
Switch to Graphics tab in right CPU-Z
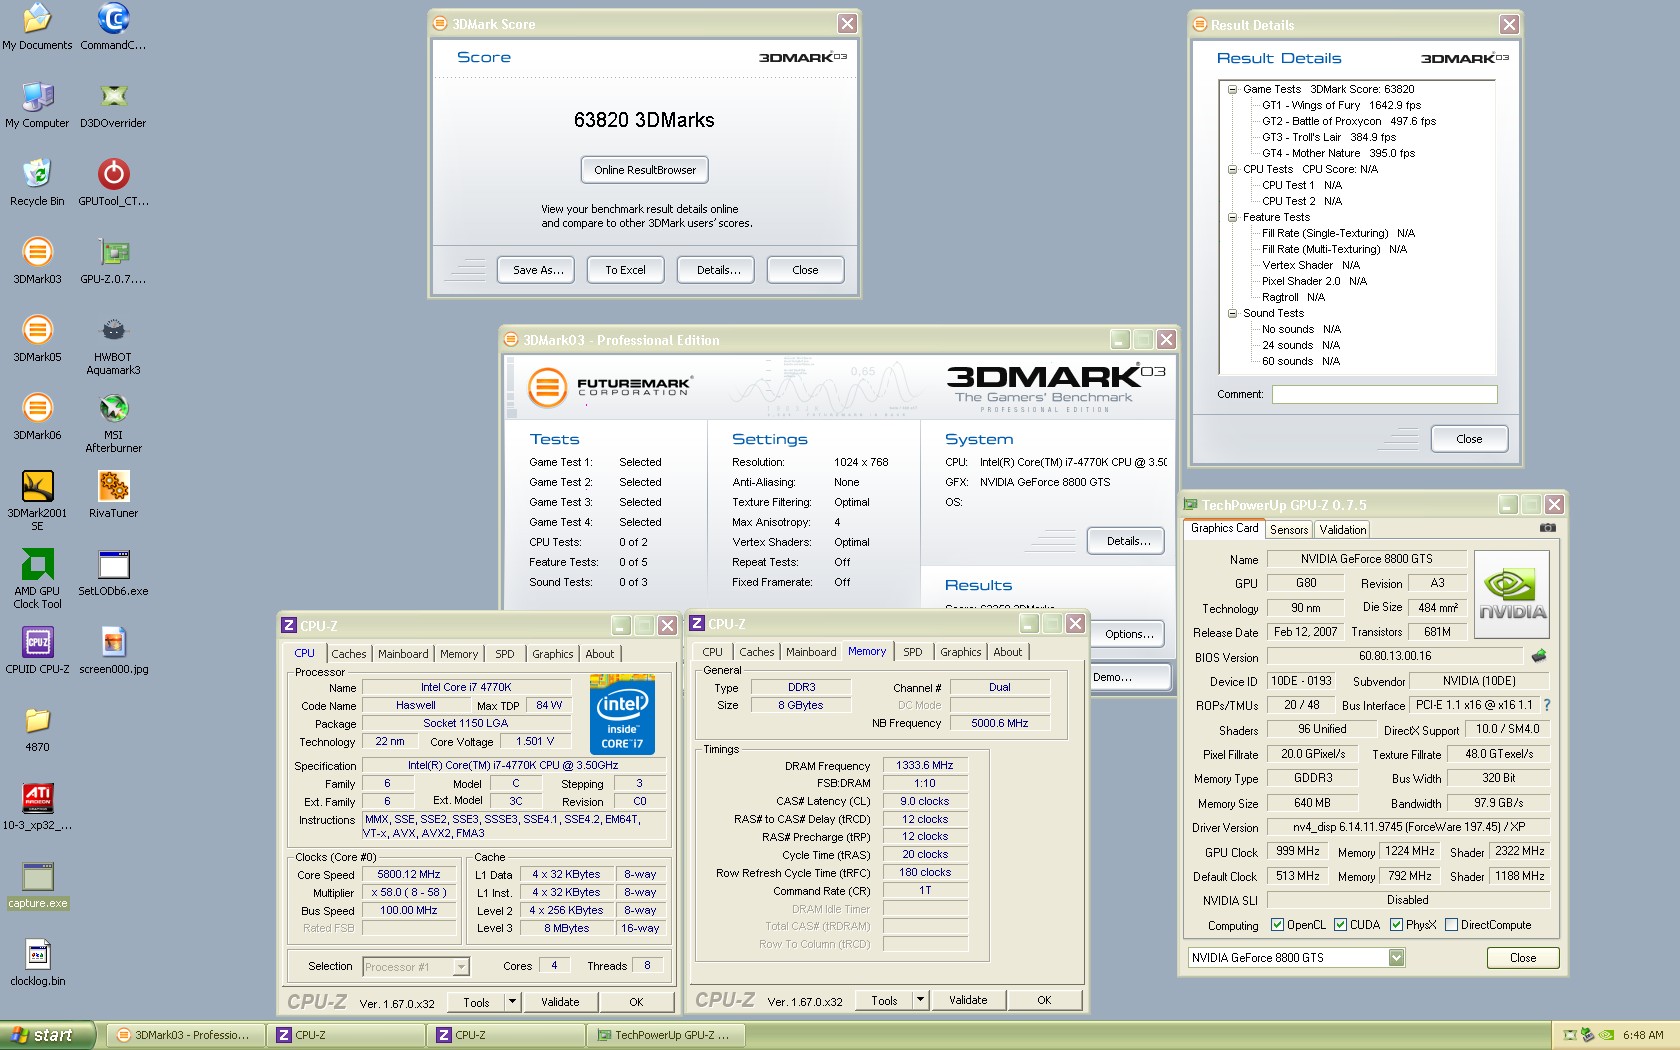pyautogui.click(x=961, y=652)
